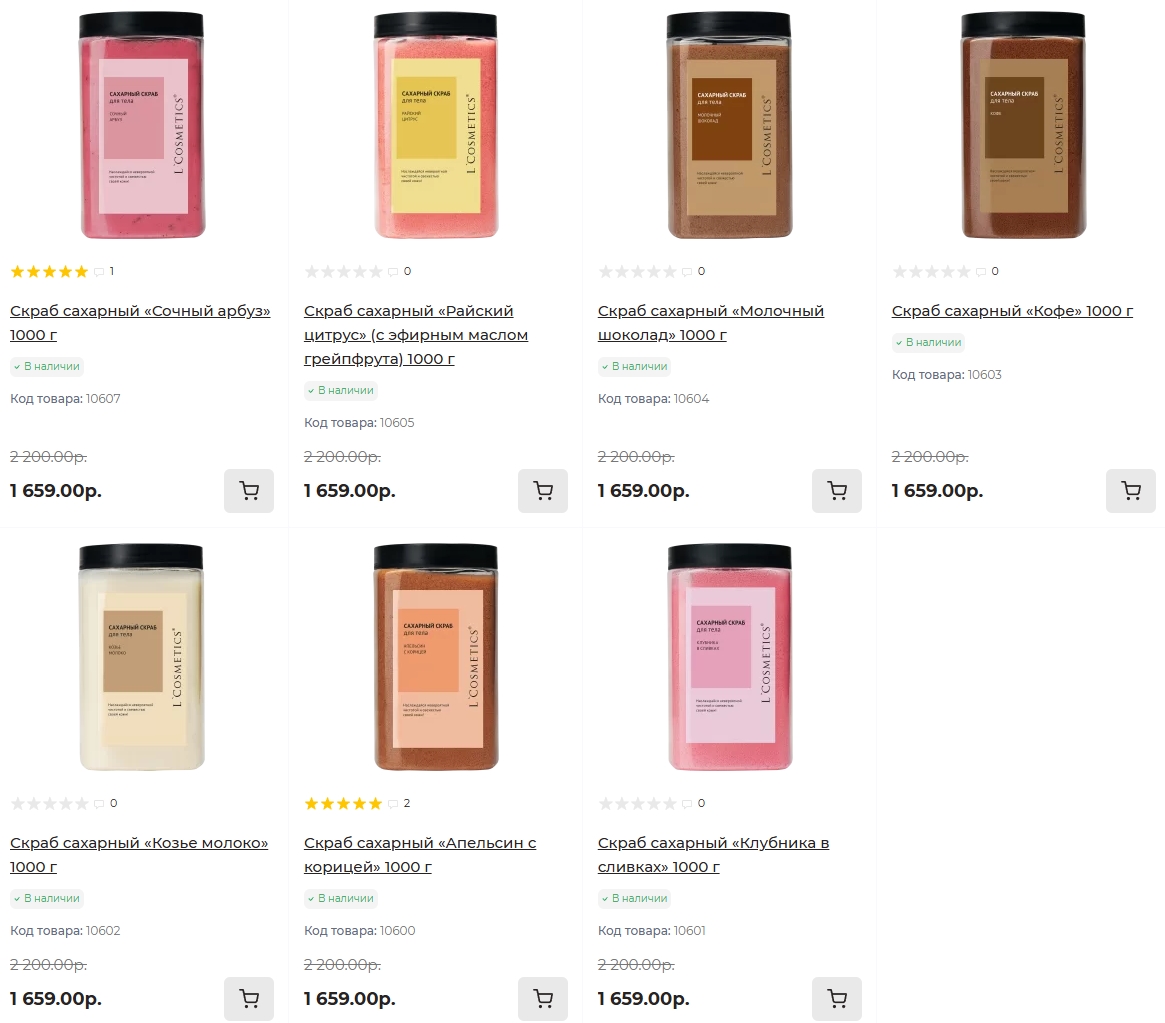Add «Козье молоко» scrub to cart
Viewport: 1165px width, 1023px height.
tap(249, 999)
